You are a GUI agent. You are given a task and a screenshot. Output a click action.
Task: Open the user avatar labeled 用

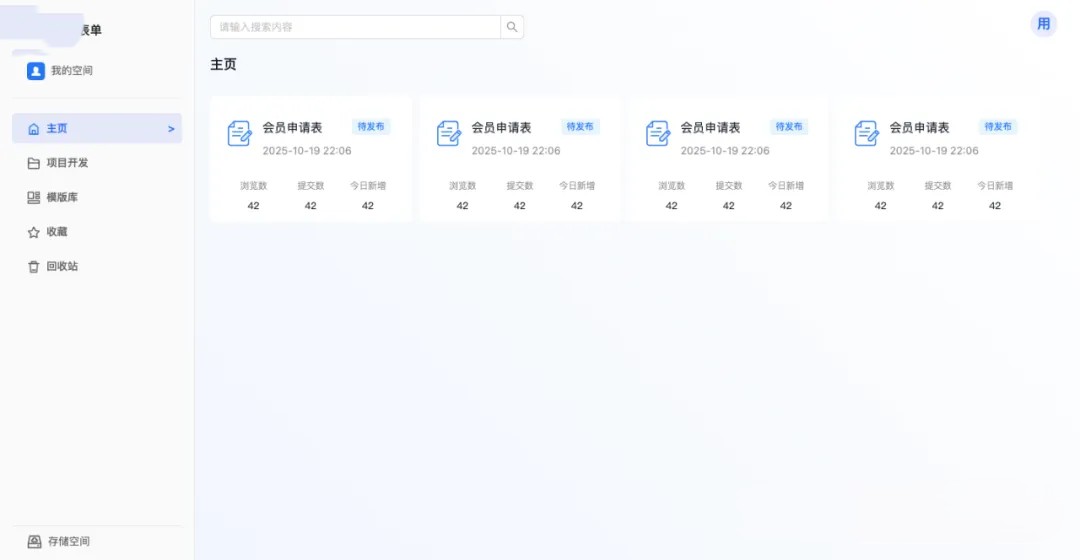[x=1043, y=24]
